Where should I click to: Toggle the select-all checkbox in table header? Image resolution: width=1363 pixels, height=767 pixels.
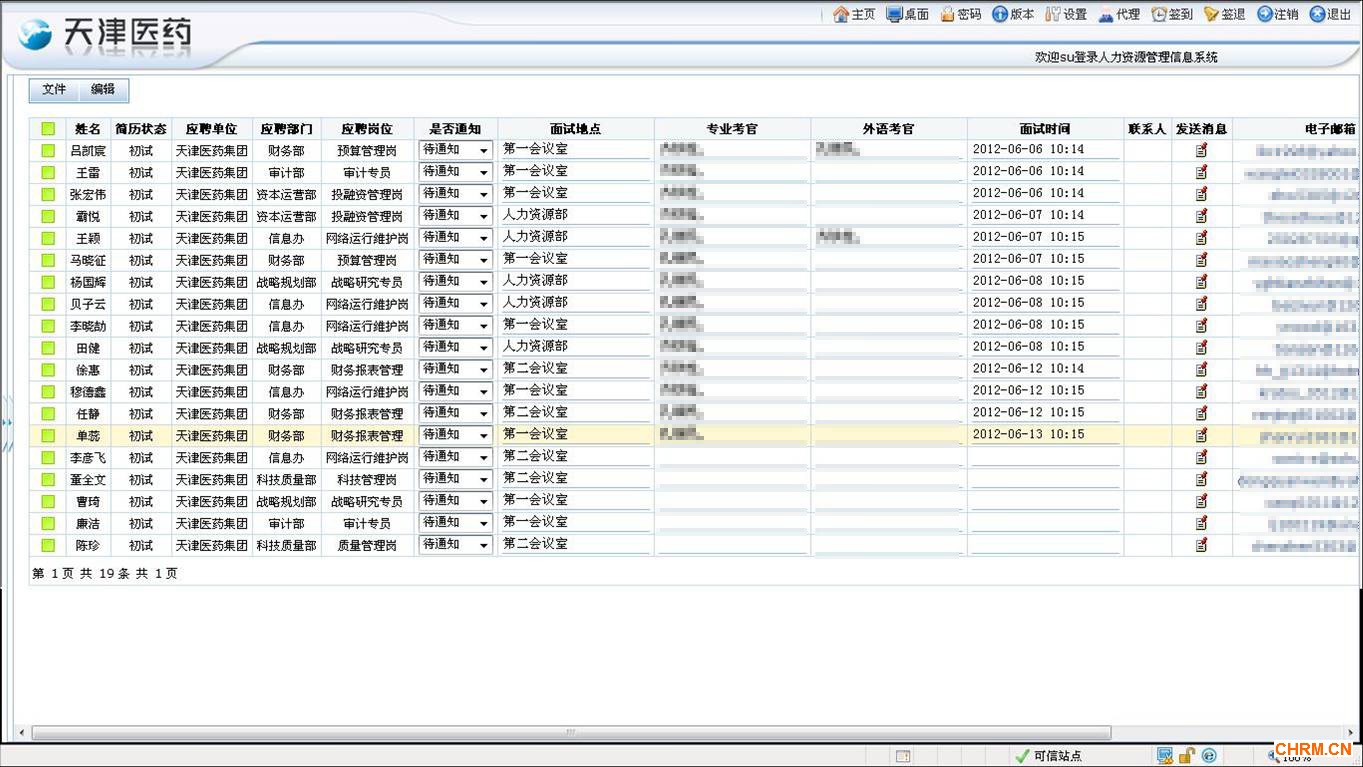pyautogui.click(x=48, y=129)
